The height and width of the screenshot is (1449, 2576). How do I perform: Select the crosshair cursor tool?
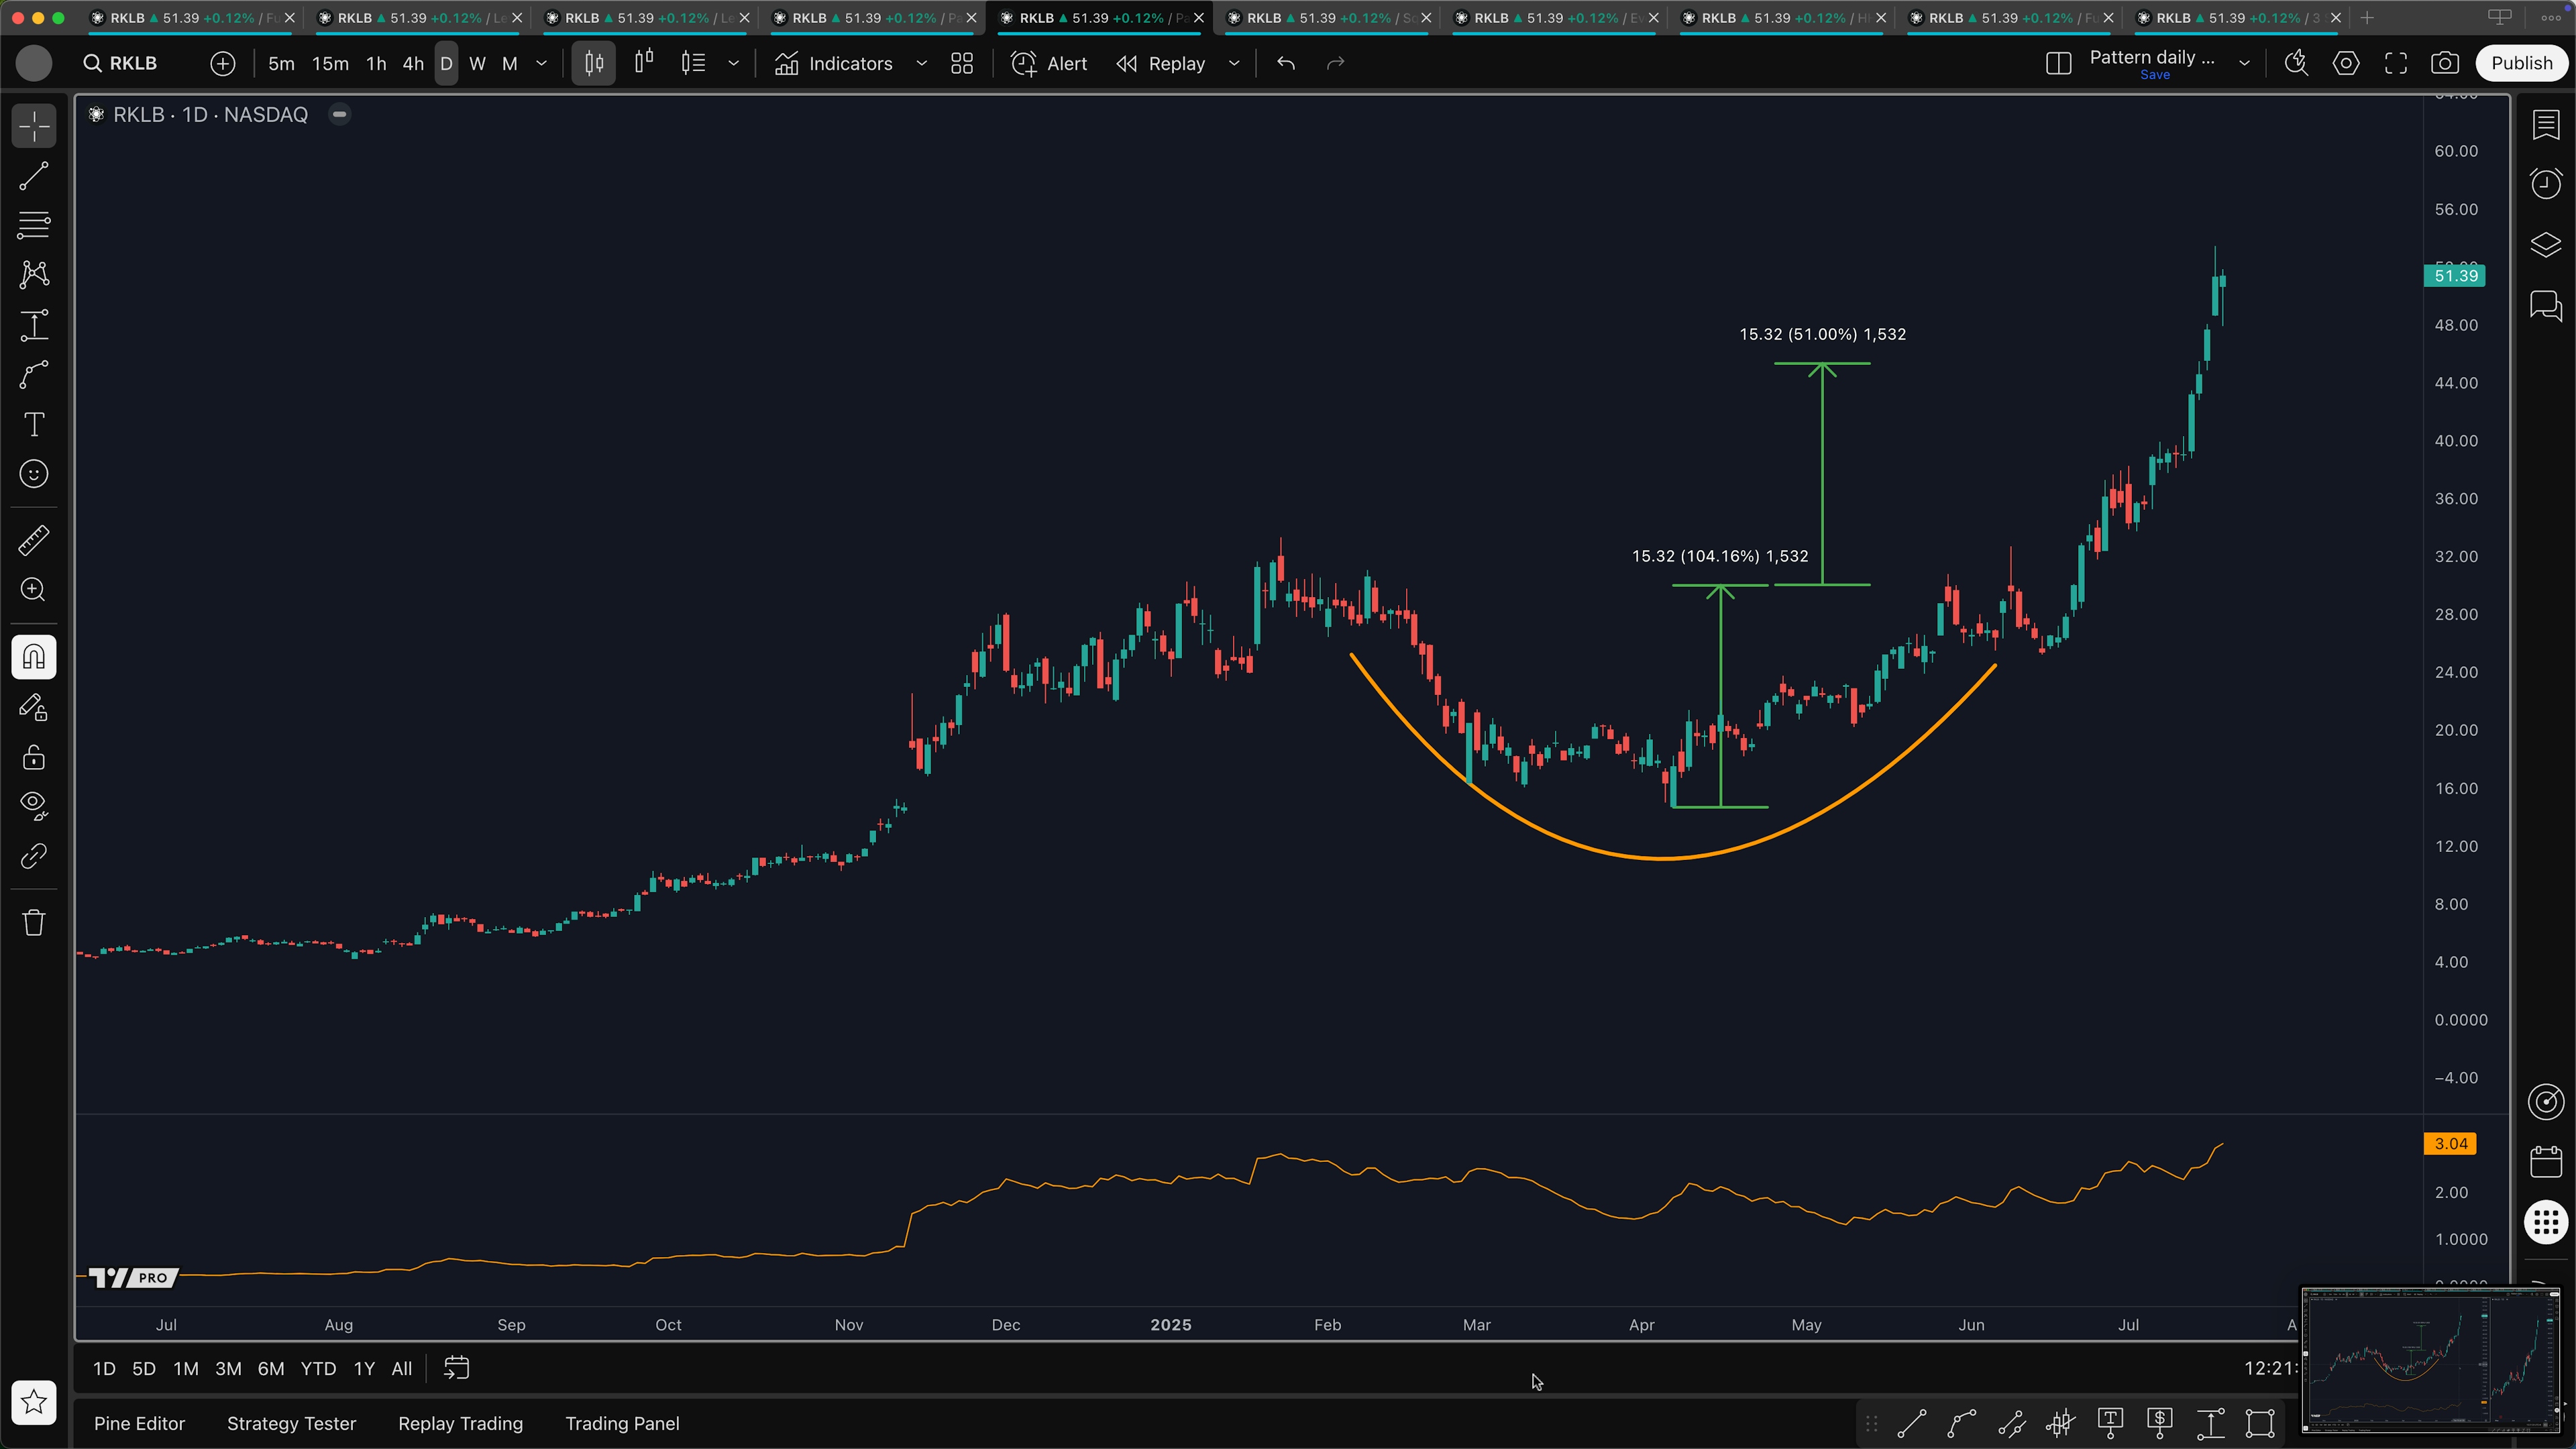pyautogui.click(x=34, y=127)
